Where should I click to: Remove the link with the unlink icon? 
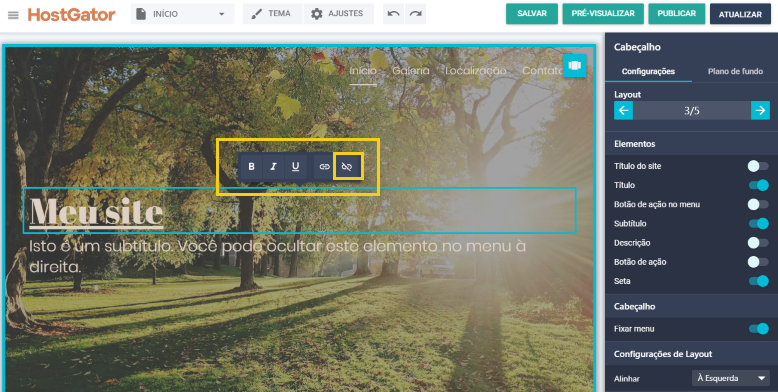tap(347, 167)
